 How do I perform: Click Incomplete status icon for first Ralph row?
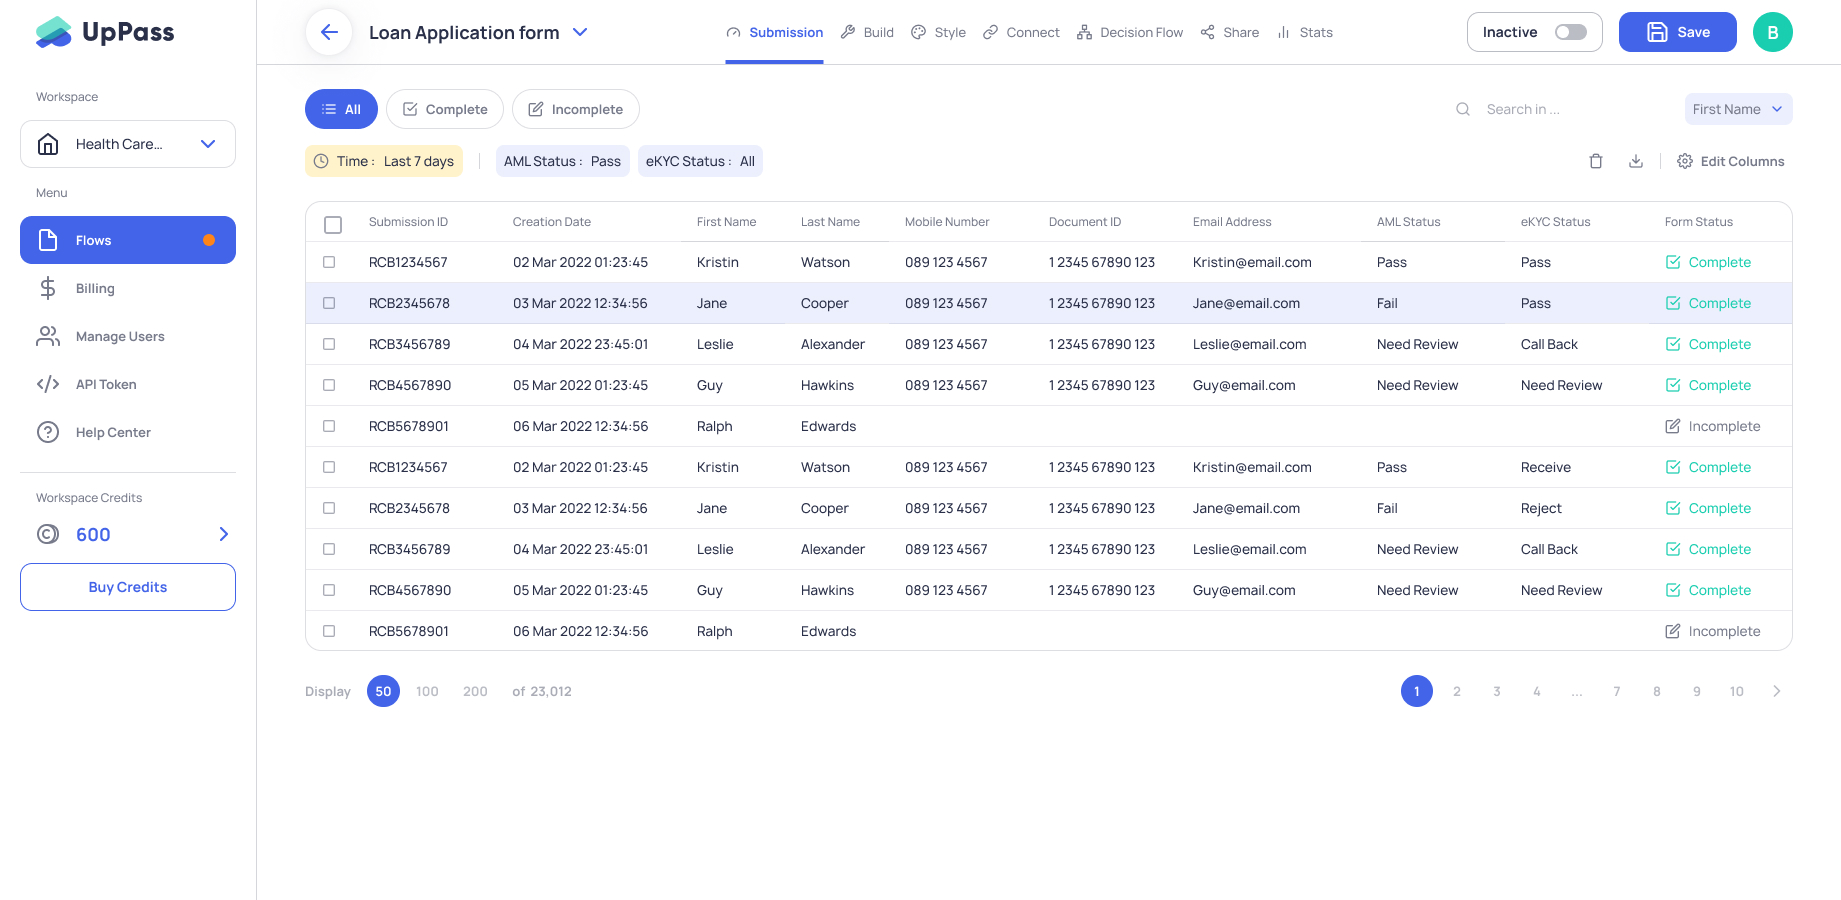tap(1673, 426)
